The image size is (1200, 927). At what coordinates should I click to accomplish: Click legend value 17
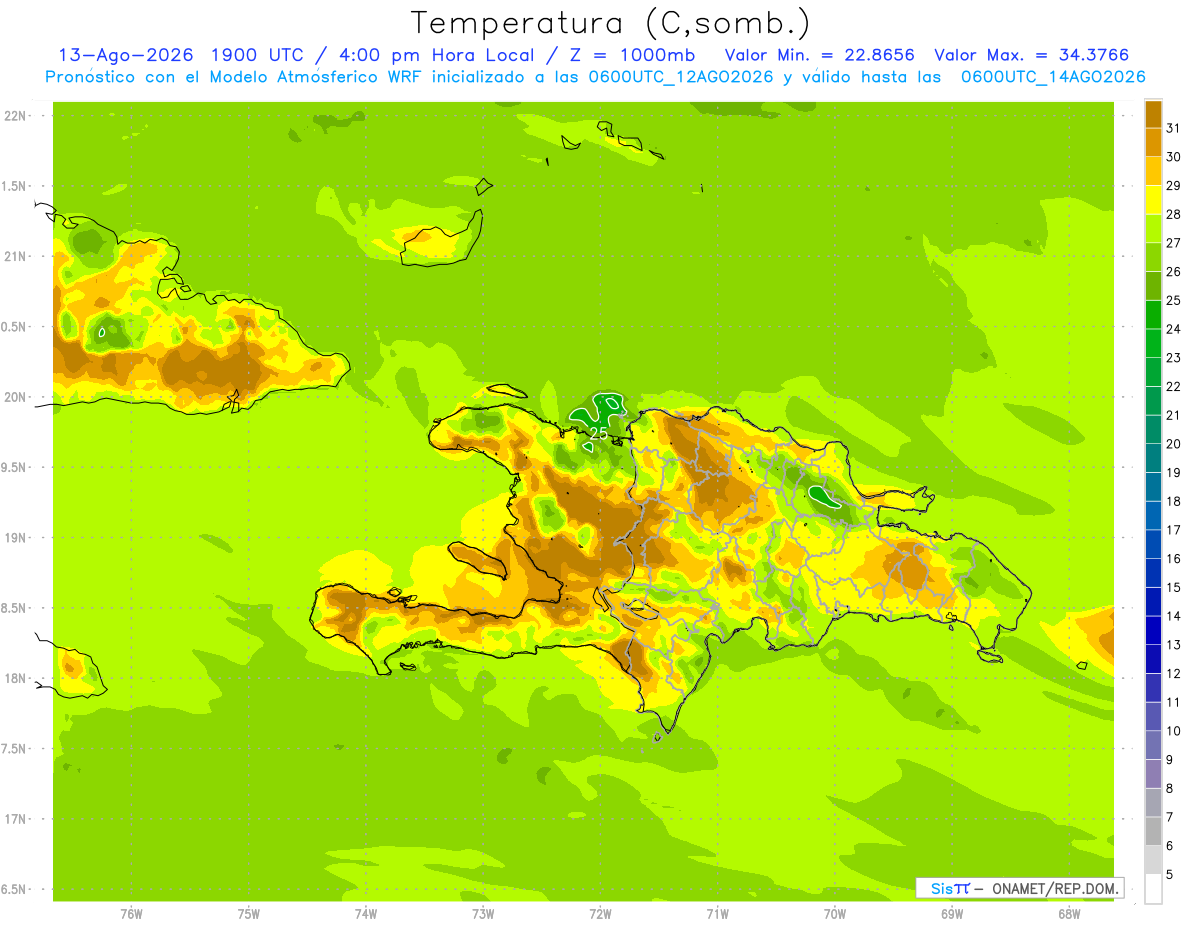pos(1174,530)
